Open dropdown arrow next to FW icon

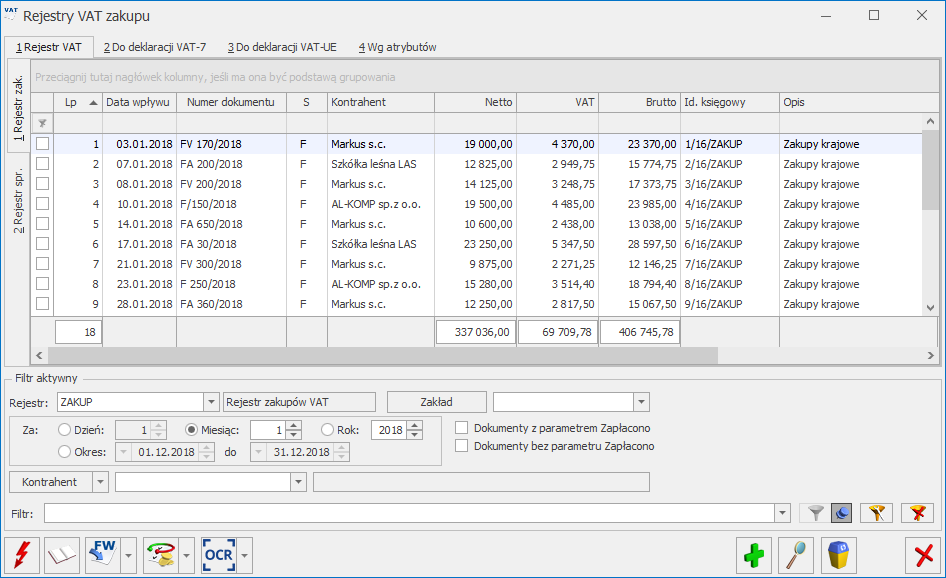[128, 555]
